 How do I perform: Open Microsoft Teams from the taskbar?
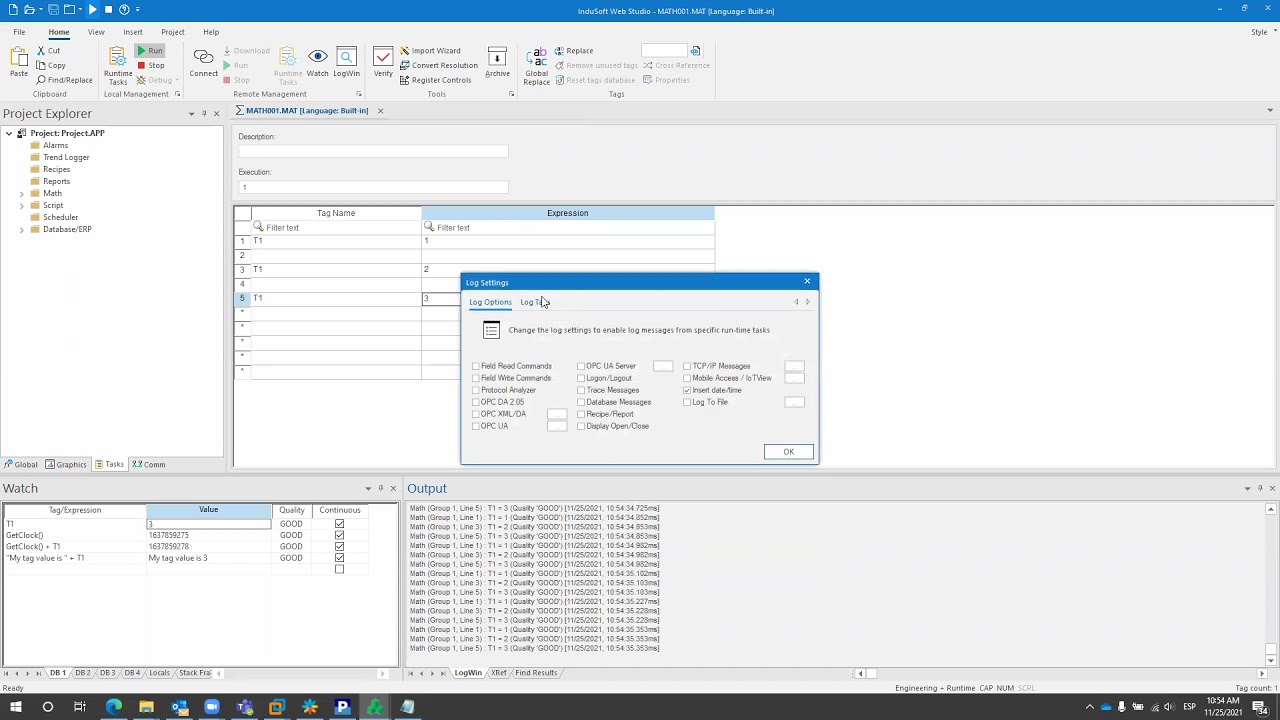coord(244,707)
